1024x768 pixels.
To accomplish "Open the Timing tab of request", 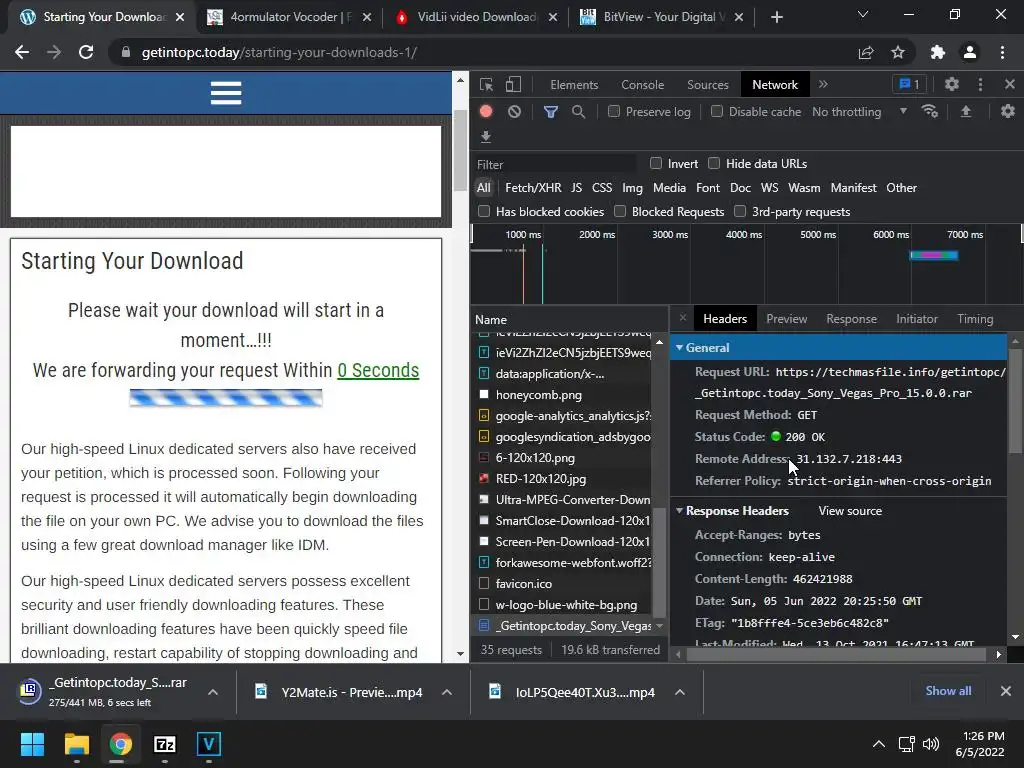I will [x=975, y=319].
